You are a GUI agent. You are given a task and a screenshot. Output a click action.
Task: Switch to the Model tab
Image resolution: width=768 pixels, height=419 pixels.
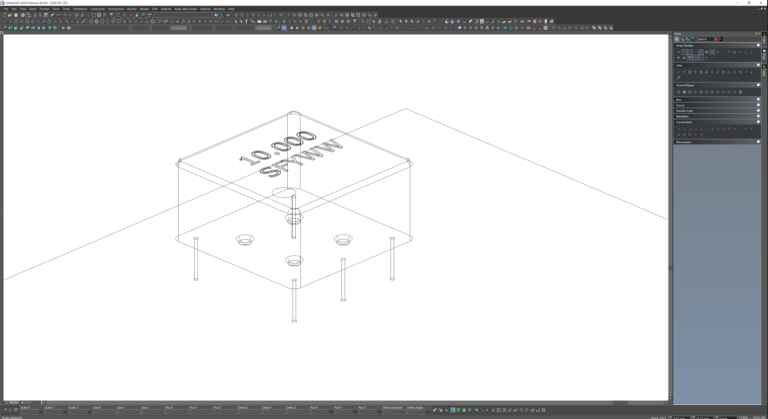(12, 402)
